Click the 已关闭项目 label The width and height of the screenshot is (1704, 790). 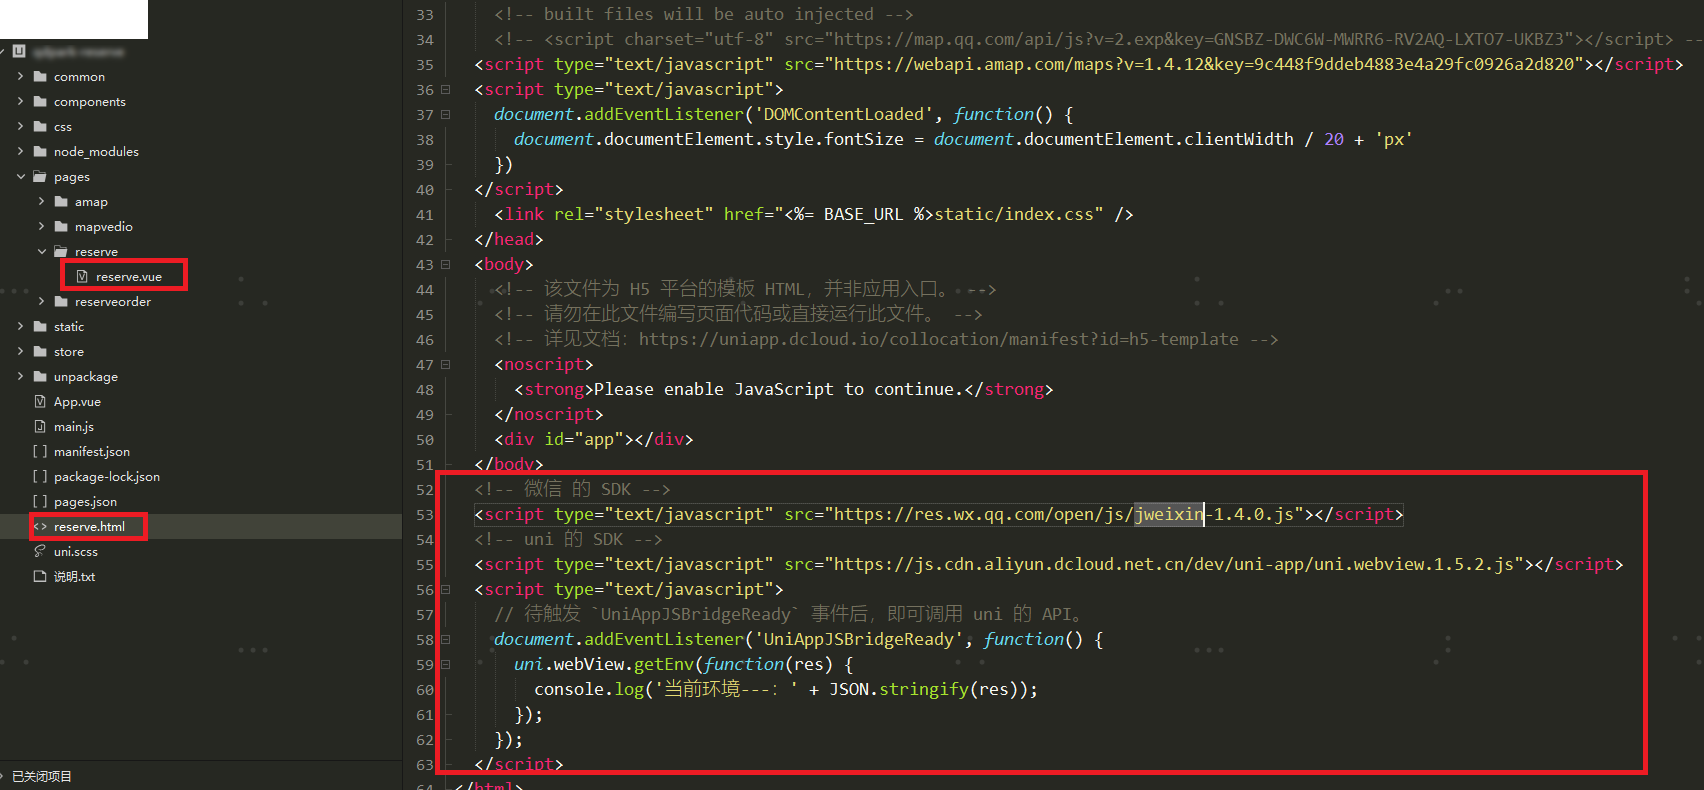pyautogui.click(x=42, y=776)
